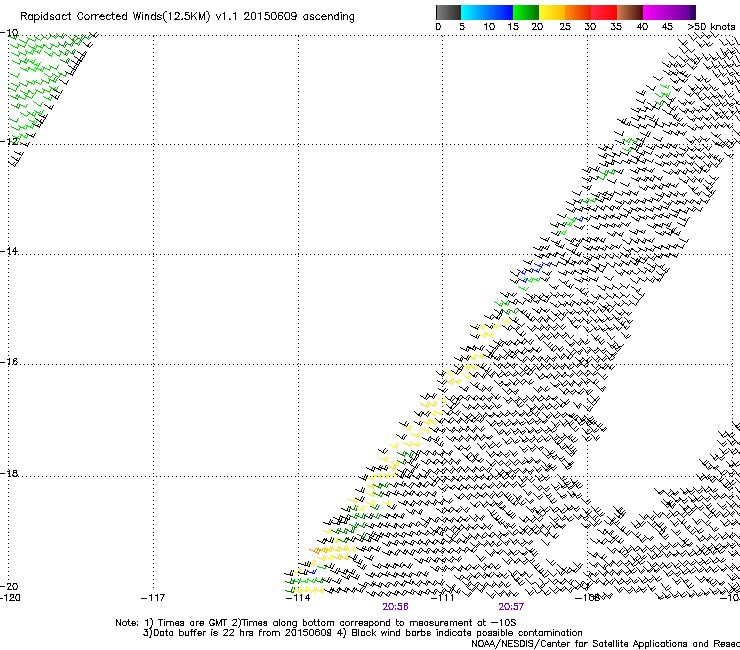Click the note "Data buffer is 22 hrs"

tap(203, 633)
